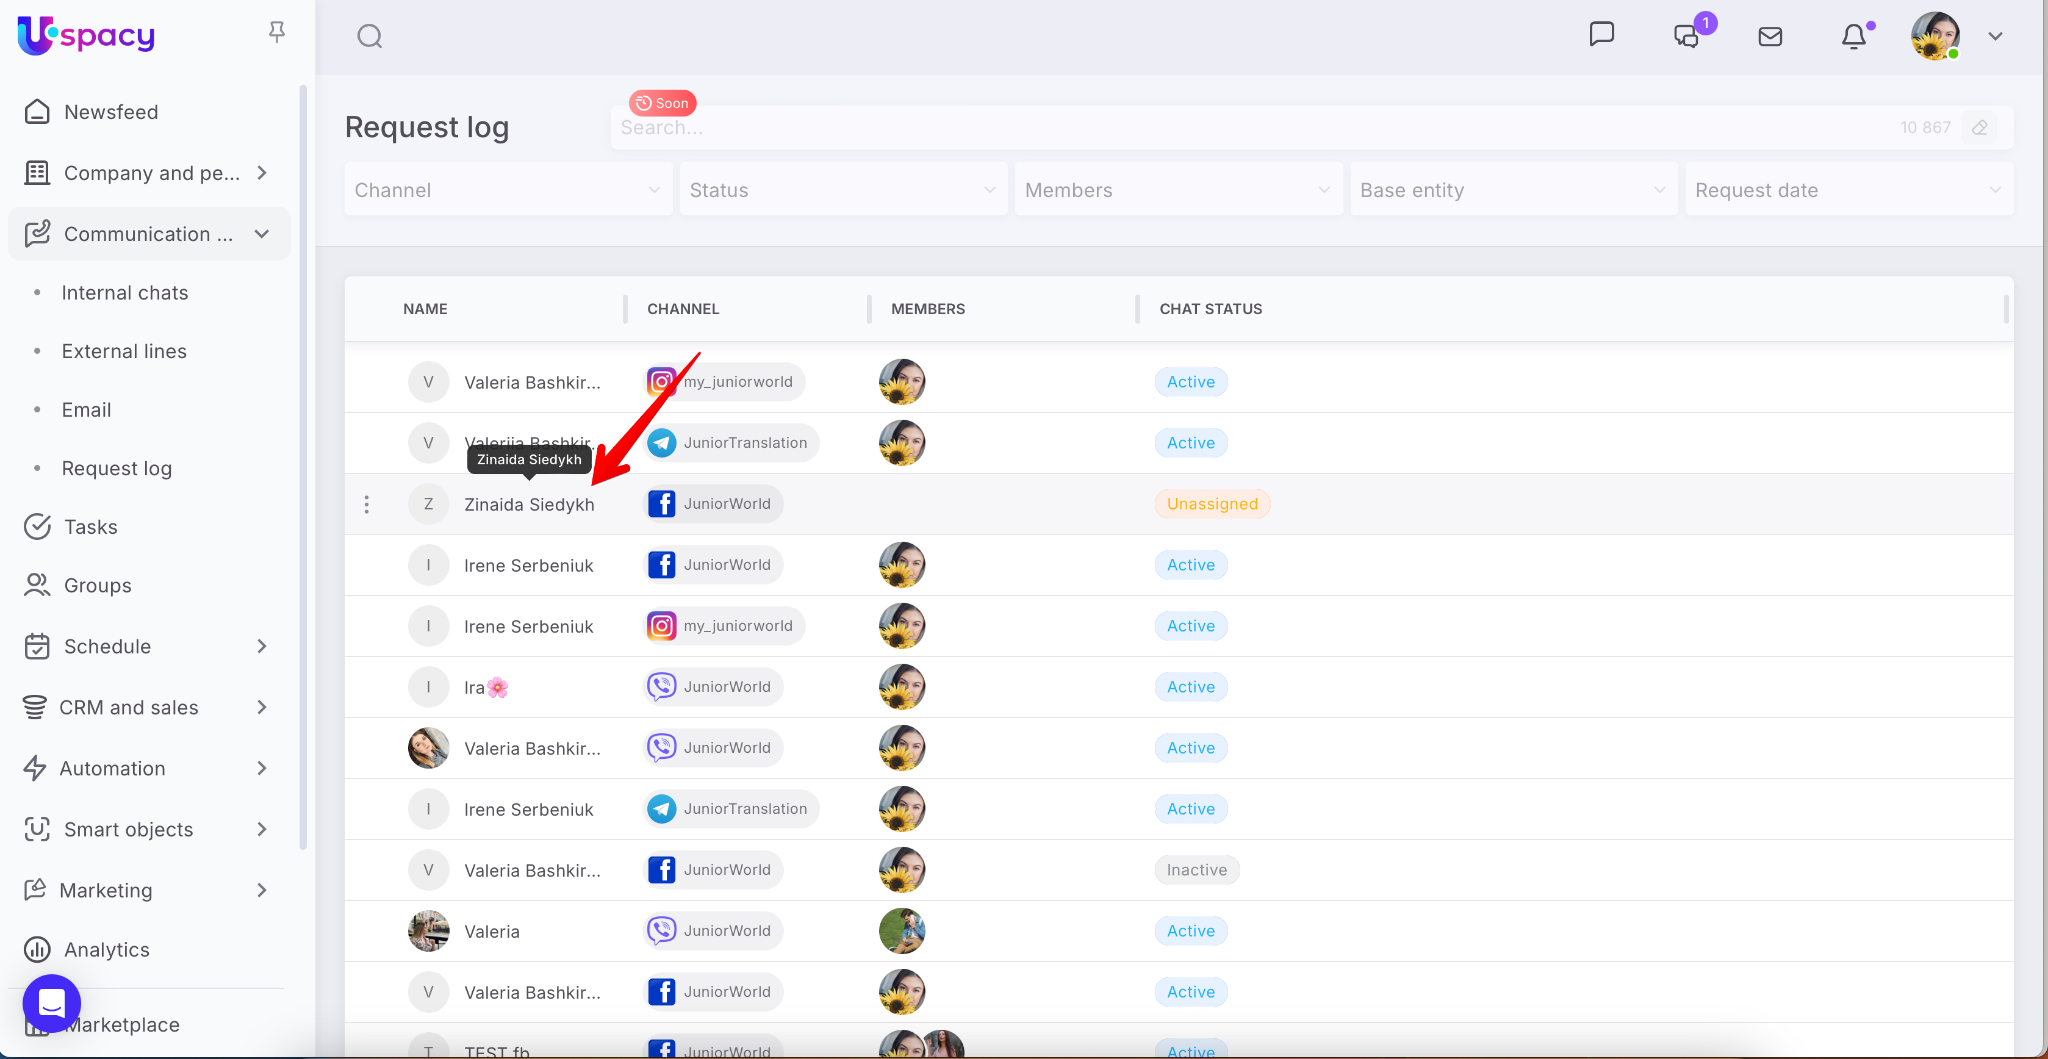Click the Unassigned status badge
Image resolution: width=2048 pixels, height=1059 pixels.
(x=1212, y=504)
